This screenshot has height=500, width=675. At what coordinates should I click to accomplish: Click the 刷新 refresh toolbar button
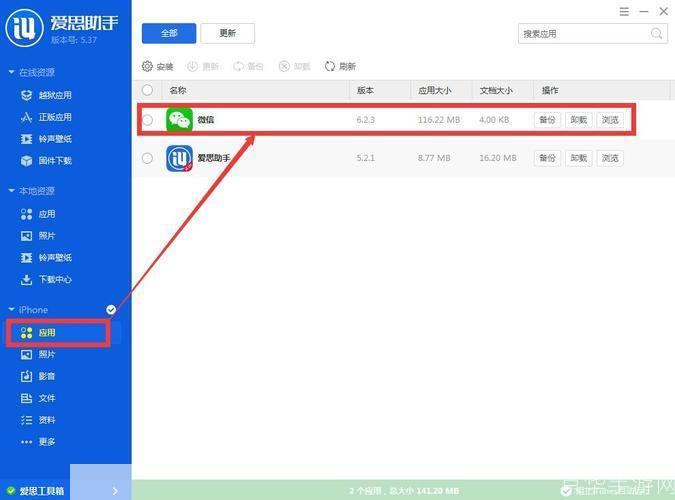click(x=340, y=66)
